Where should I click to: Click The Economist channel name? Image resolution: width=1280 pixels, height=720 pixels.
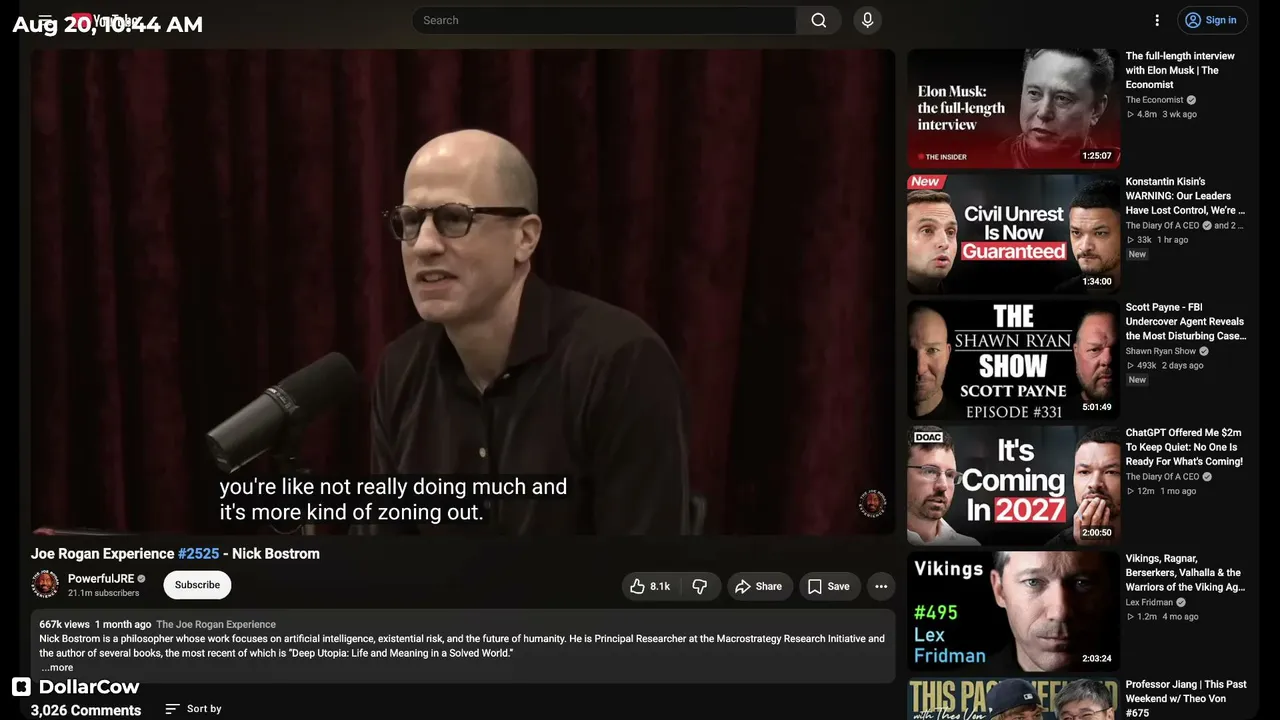coord(1154,100)
